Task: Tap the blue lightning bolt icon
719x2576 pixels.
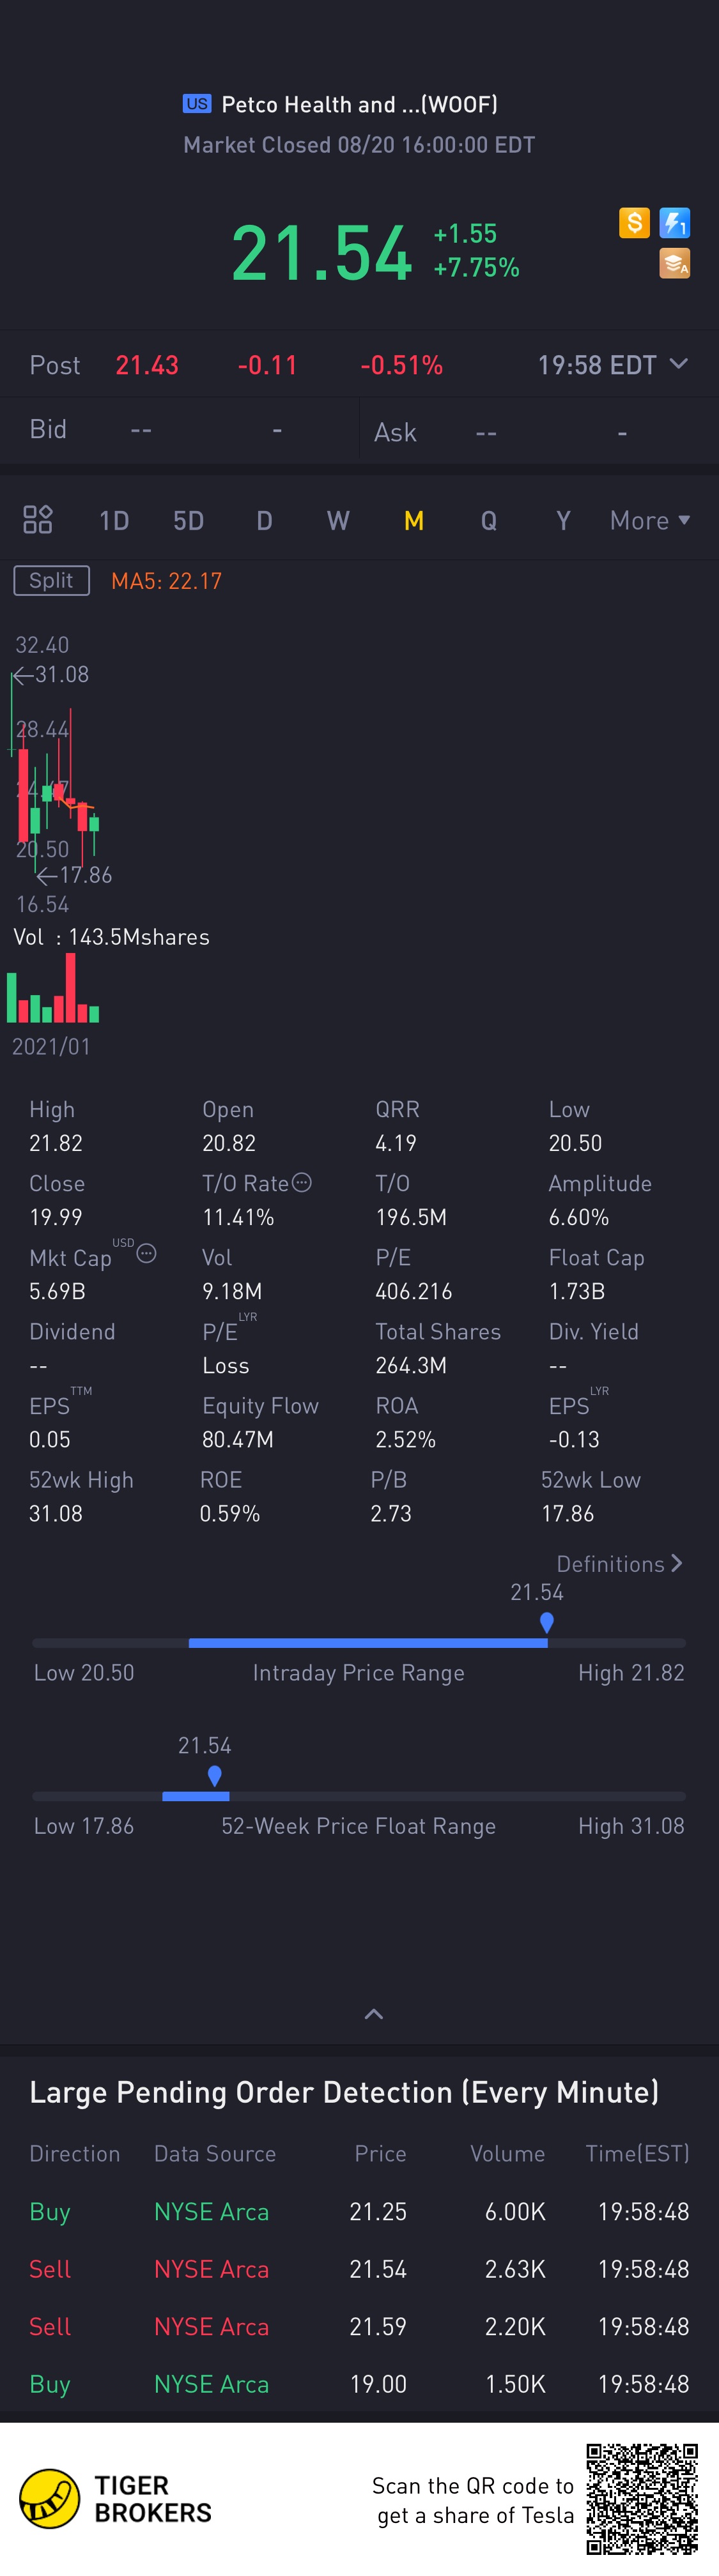Action: (674, 223)
